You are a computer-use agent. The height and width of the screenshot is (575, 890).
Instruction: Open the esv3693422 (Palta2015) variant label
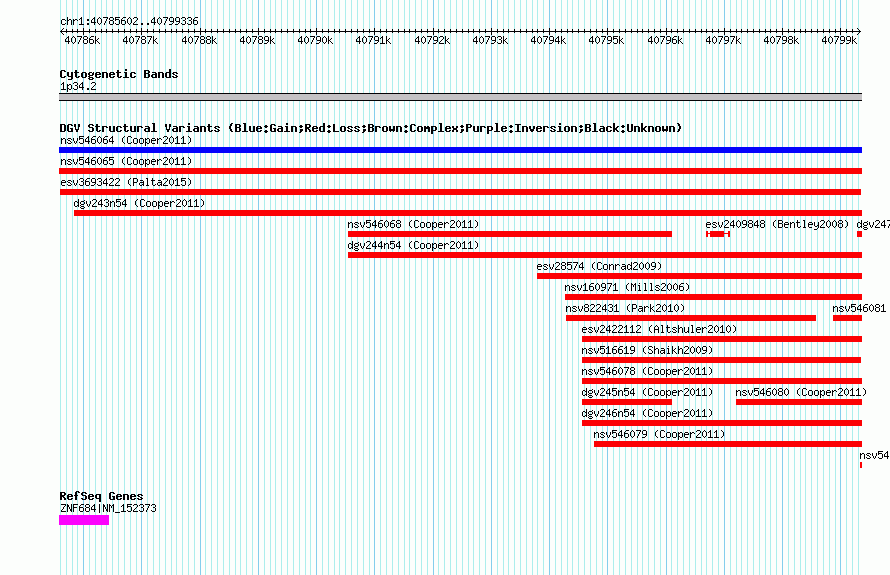pyautogui.click(x=126, y=182)
